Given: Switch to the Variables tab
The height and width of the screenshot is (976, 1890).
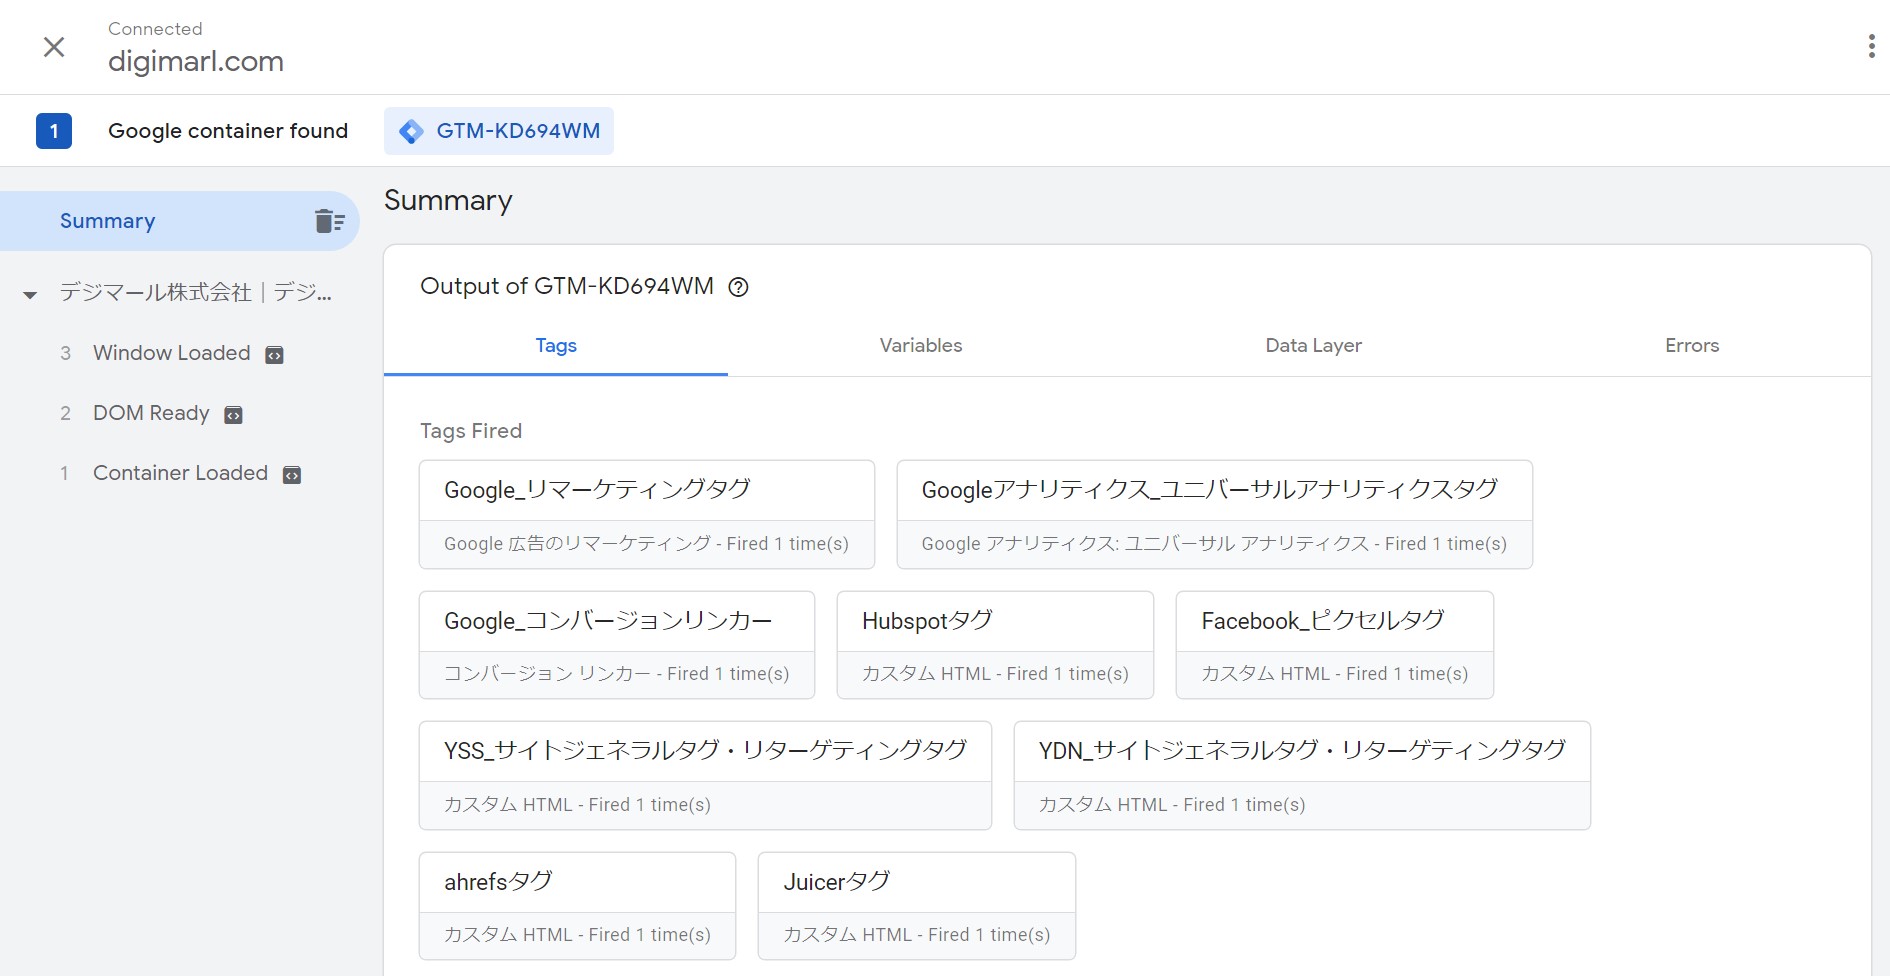Looking at the screenshot, I should coord(921,346).
